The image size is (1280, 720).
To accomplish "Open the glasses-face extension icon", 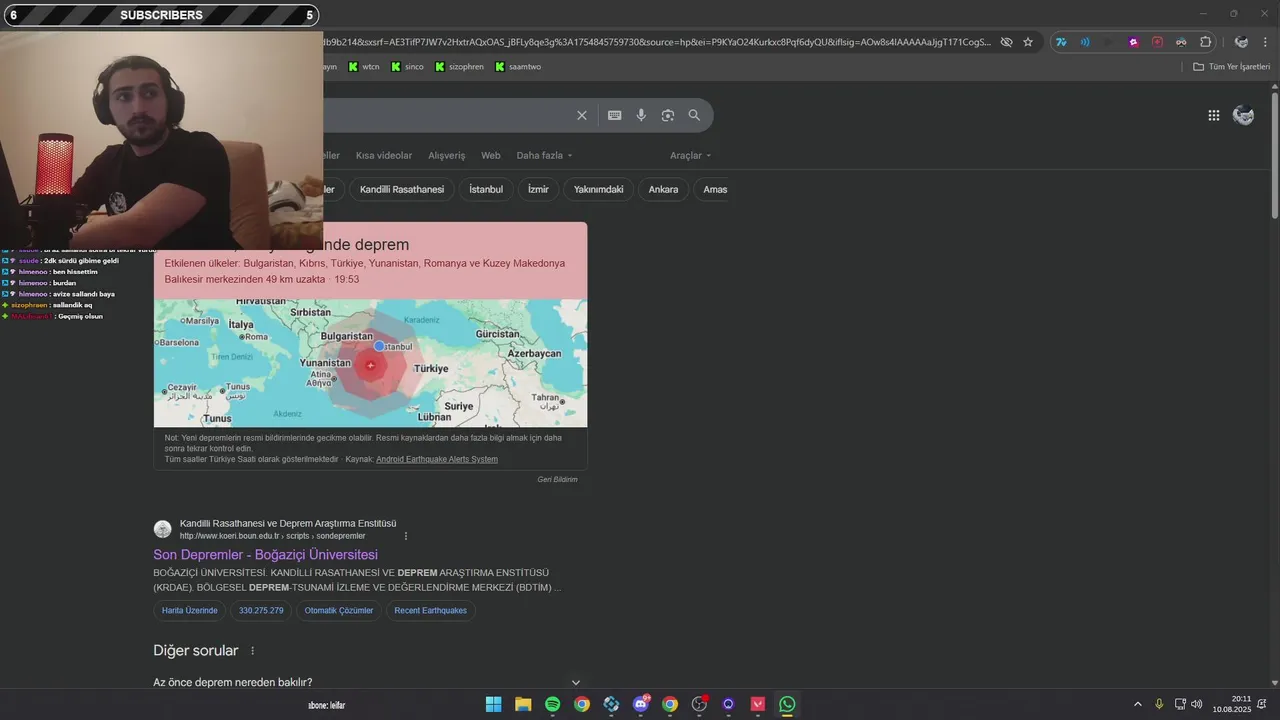I will click(x=1181, y=42).
